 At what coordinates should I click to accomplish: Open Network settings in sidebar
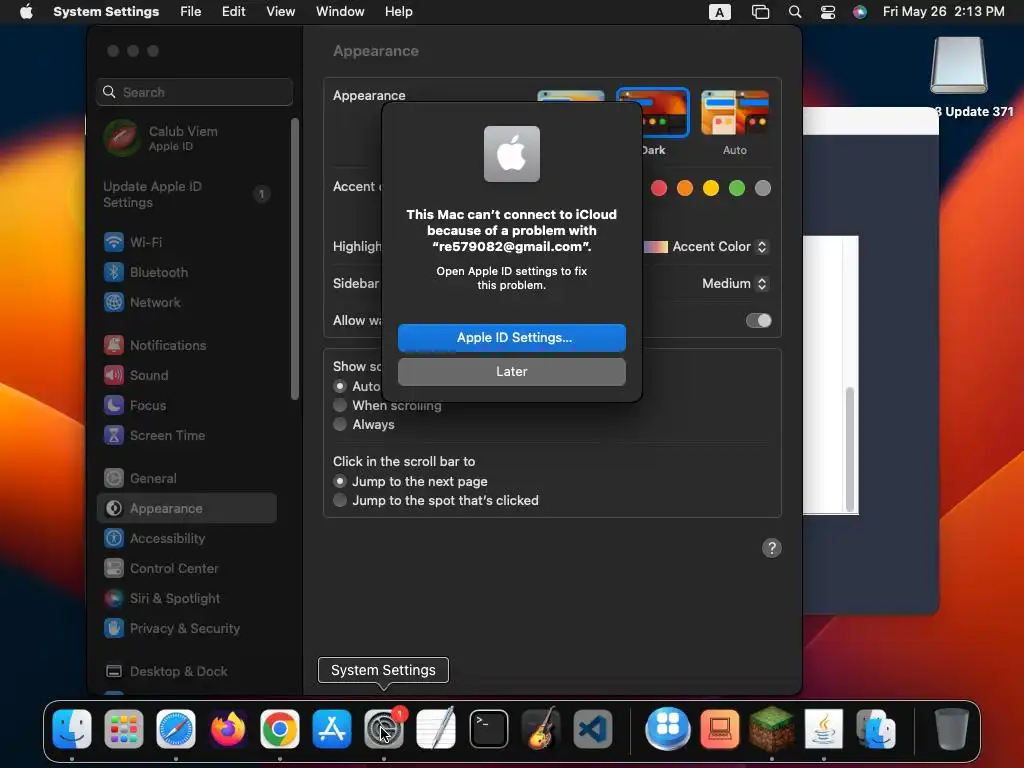188,302
